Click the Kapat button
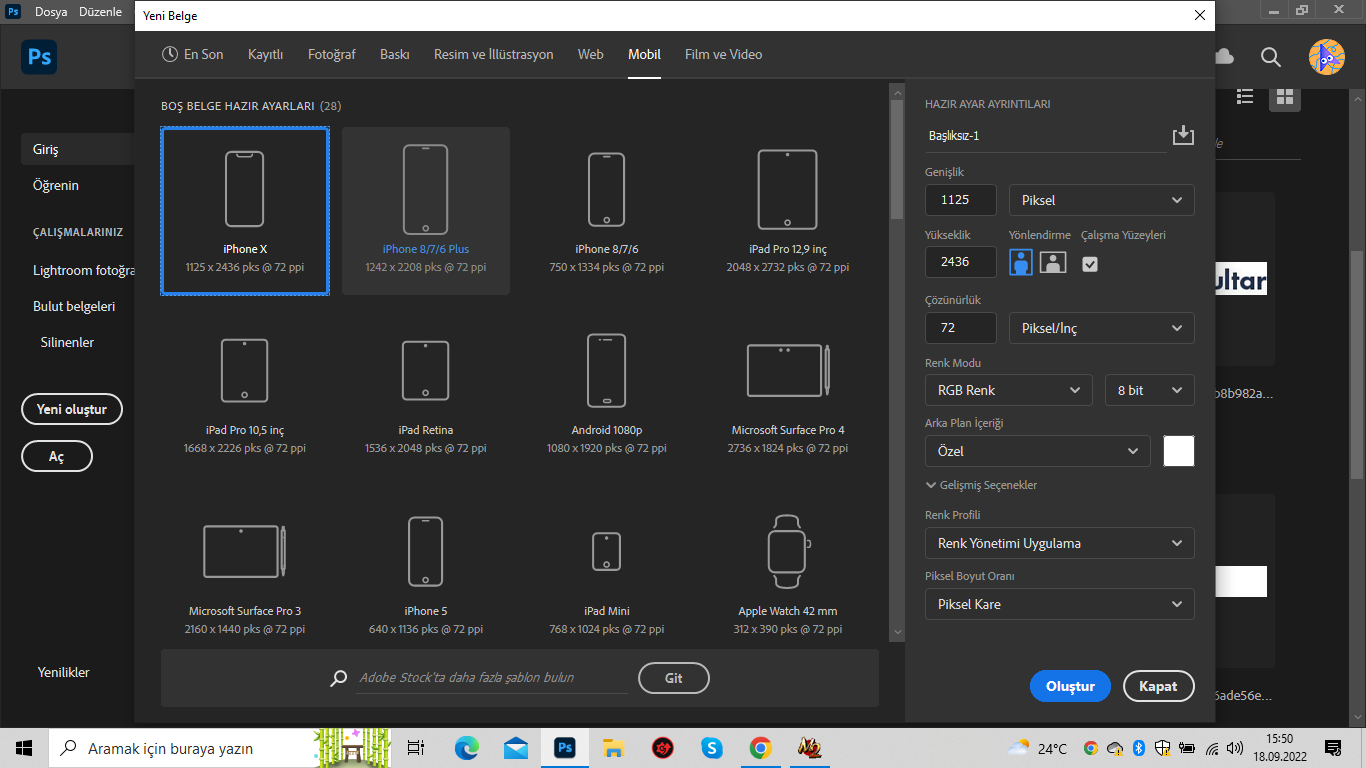1366x768 pixels. tap(1159, 686)
